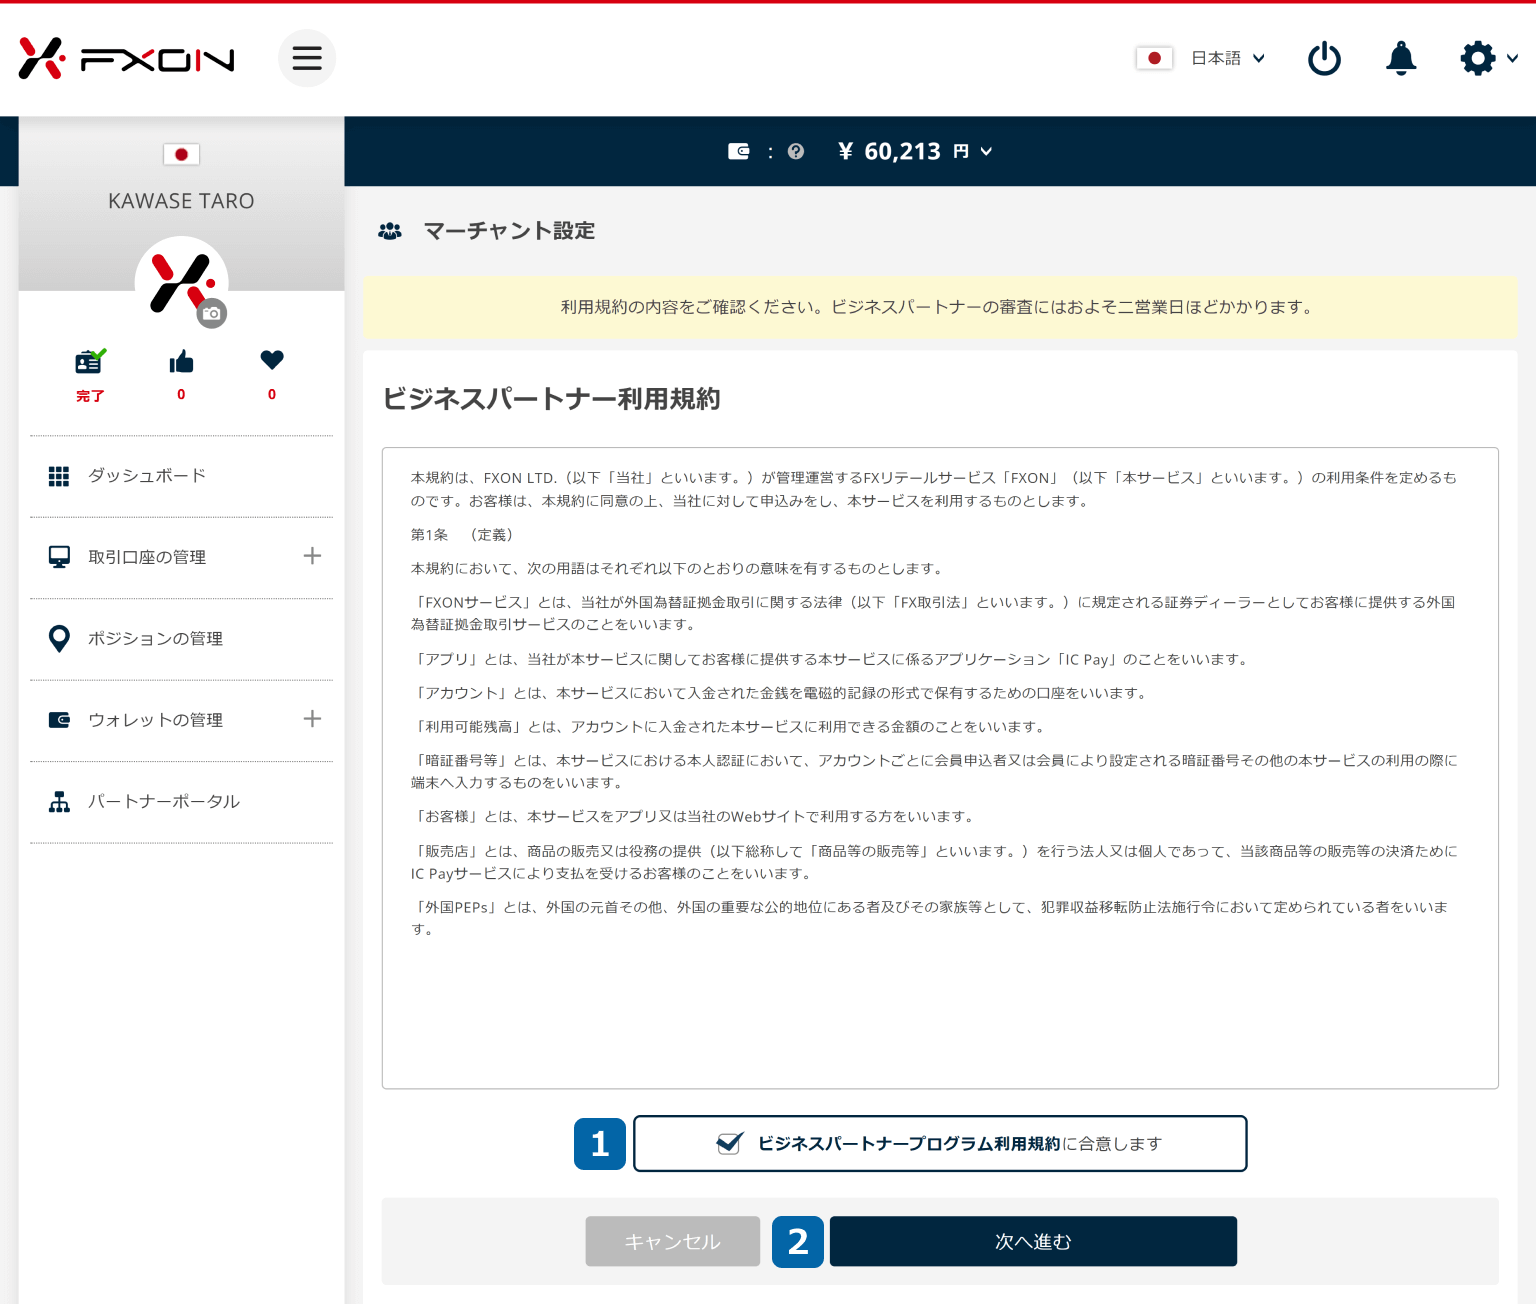Click the heart favorites icon
Image resolution: width=1536 pixels, height=1304 pixels.
coord(272,360)
